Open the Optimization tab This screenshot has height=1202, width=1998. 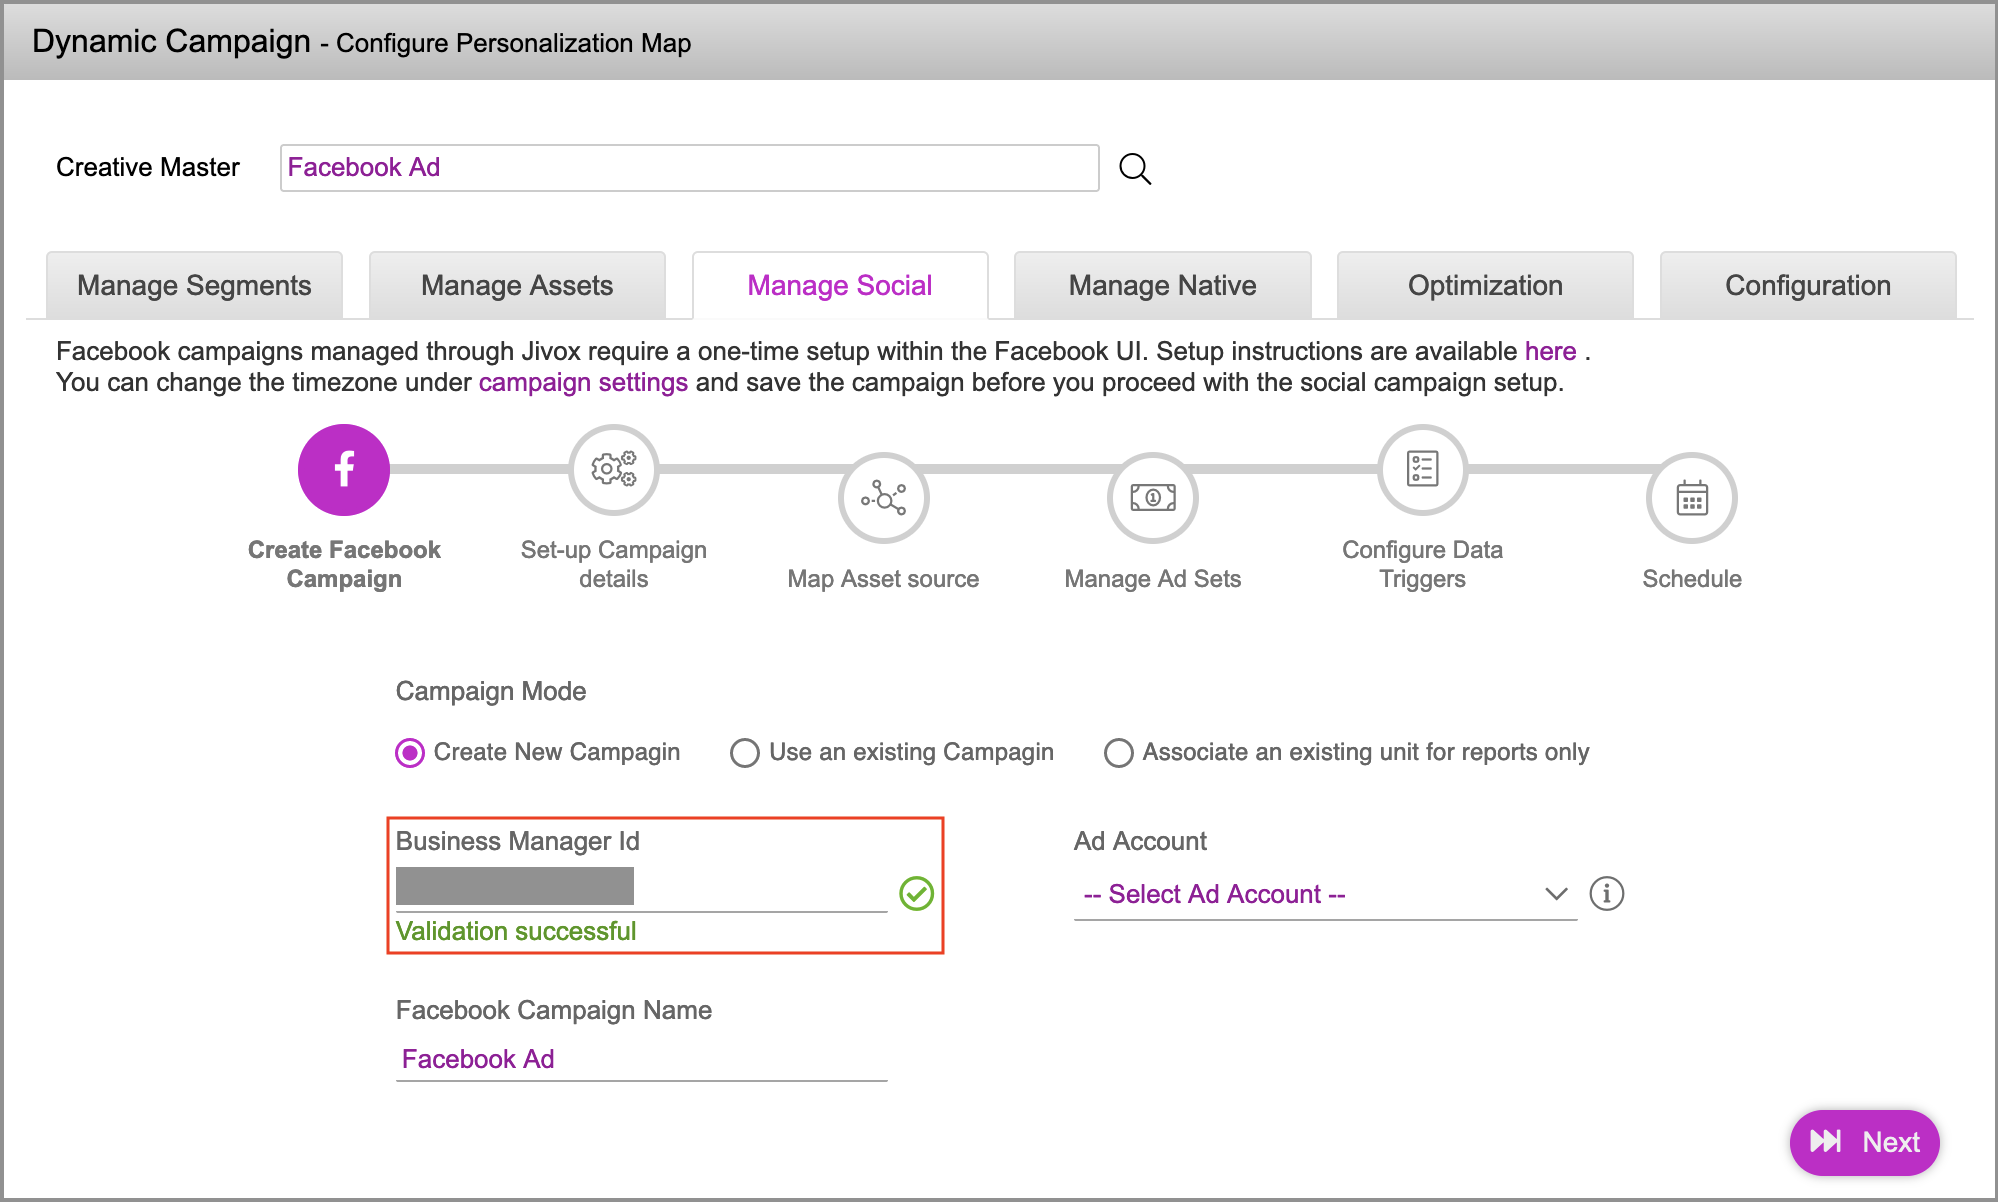point(1485,286)
